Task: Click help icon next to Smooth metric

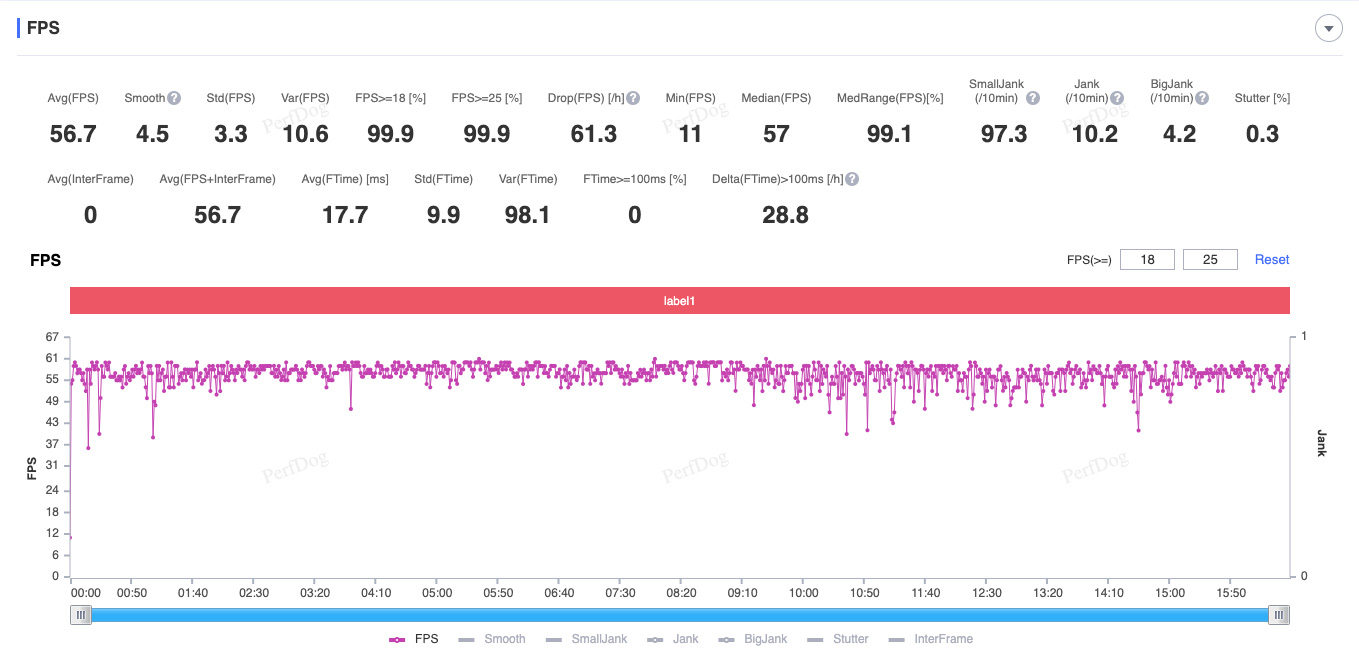Action: click(x=174, y=98)
